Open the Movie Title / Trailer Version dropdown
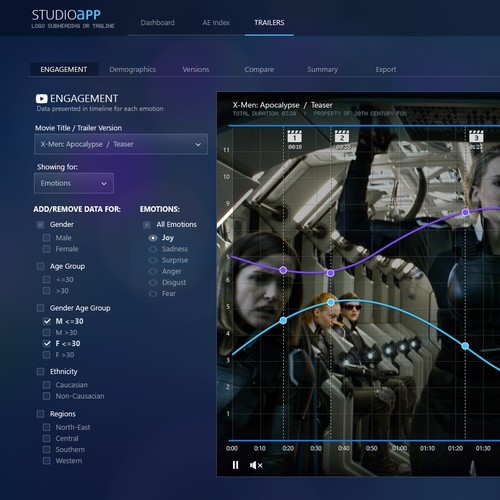This screenshot has height=500, width=500. coord(121,144)
